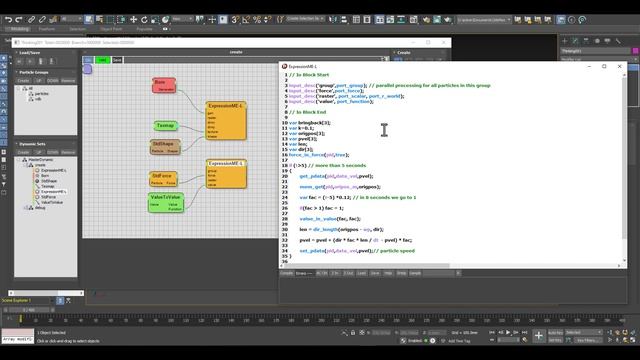Choose the Rectangular Selection Region icon
Image resolution: width=640 pixels, height=360 pixels.
[x=110, y=19]
